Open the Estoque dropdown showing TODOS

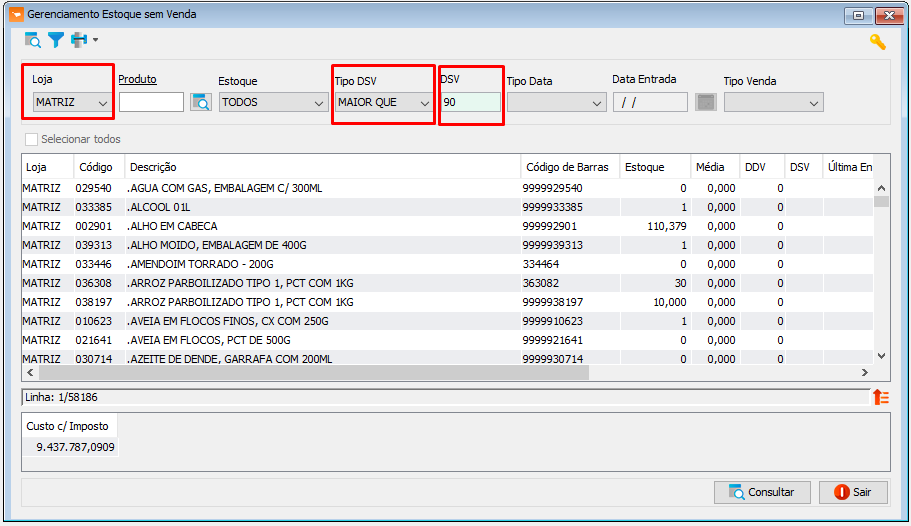coord(273,102)
